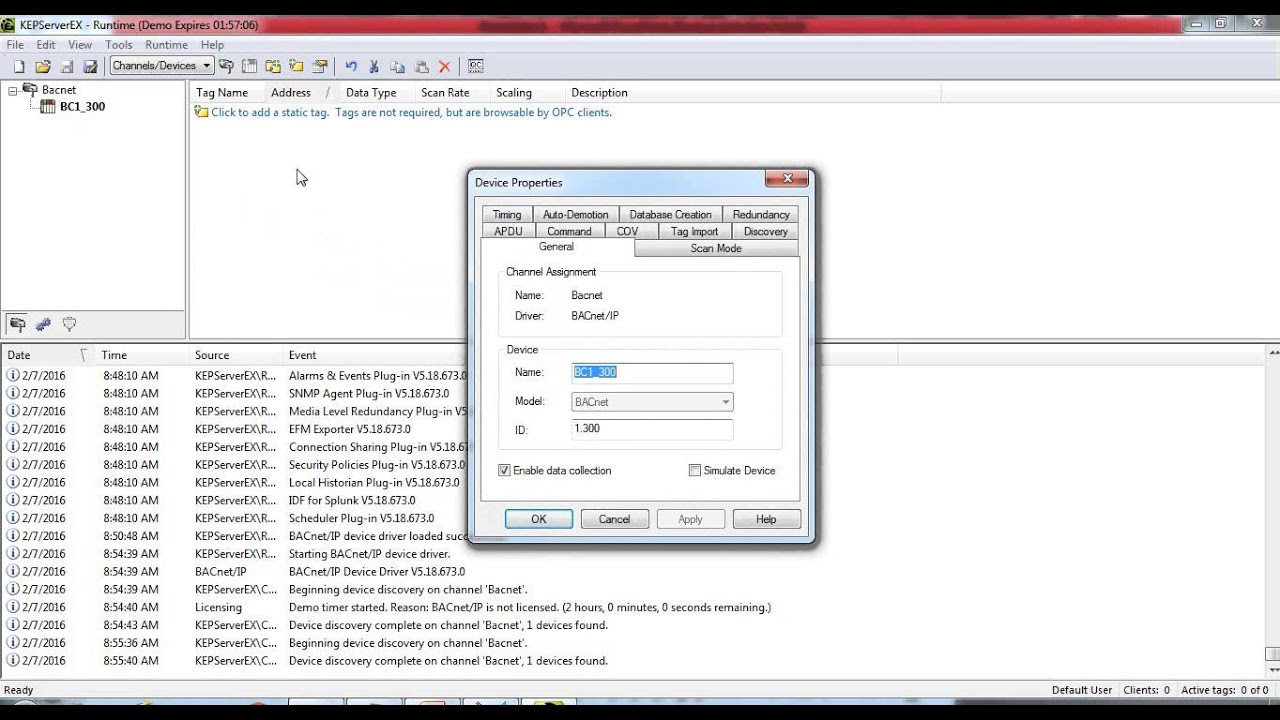The height and width of the screenshot is (720, 1280).
Task: Click Default User in status bar
Action: [1082, 690]
